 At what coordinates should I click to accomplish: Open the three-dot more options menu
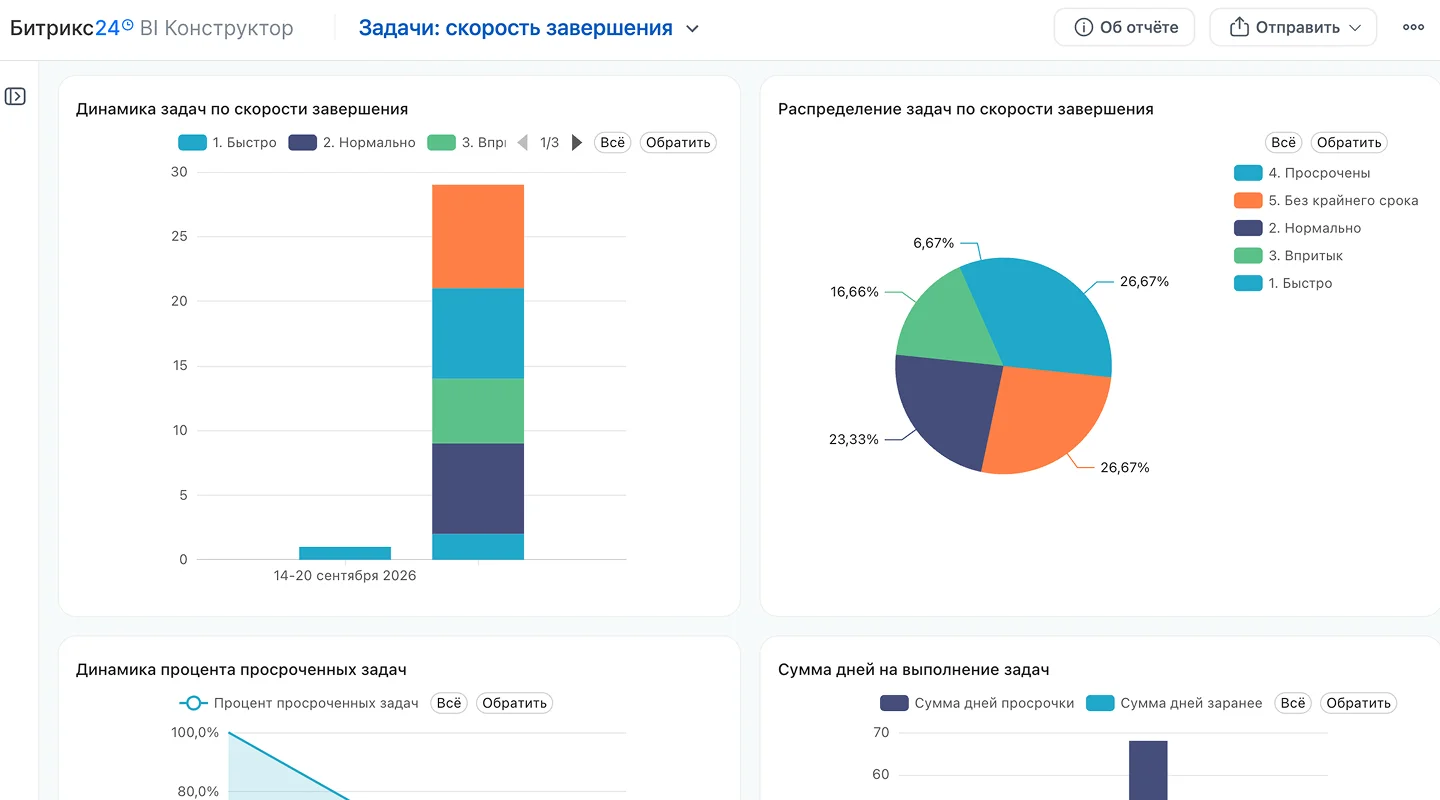click(x=1413, y=27)
